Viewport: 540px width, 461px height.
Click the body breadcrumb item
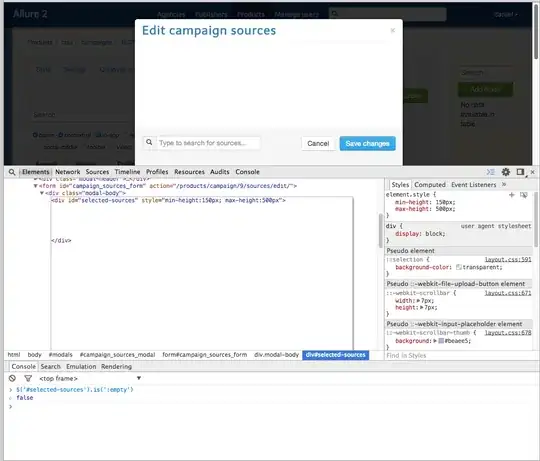[x=34, y=355]
